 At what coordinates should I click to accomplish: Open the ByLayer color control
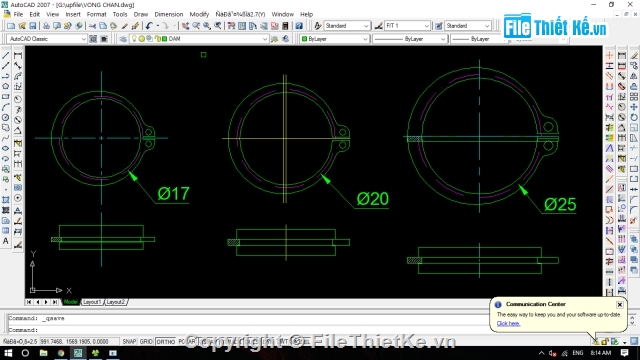click(334, 39)
